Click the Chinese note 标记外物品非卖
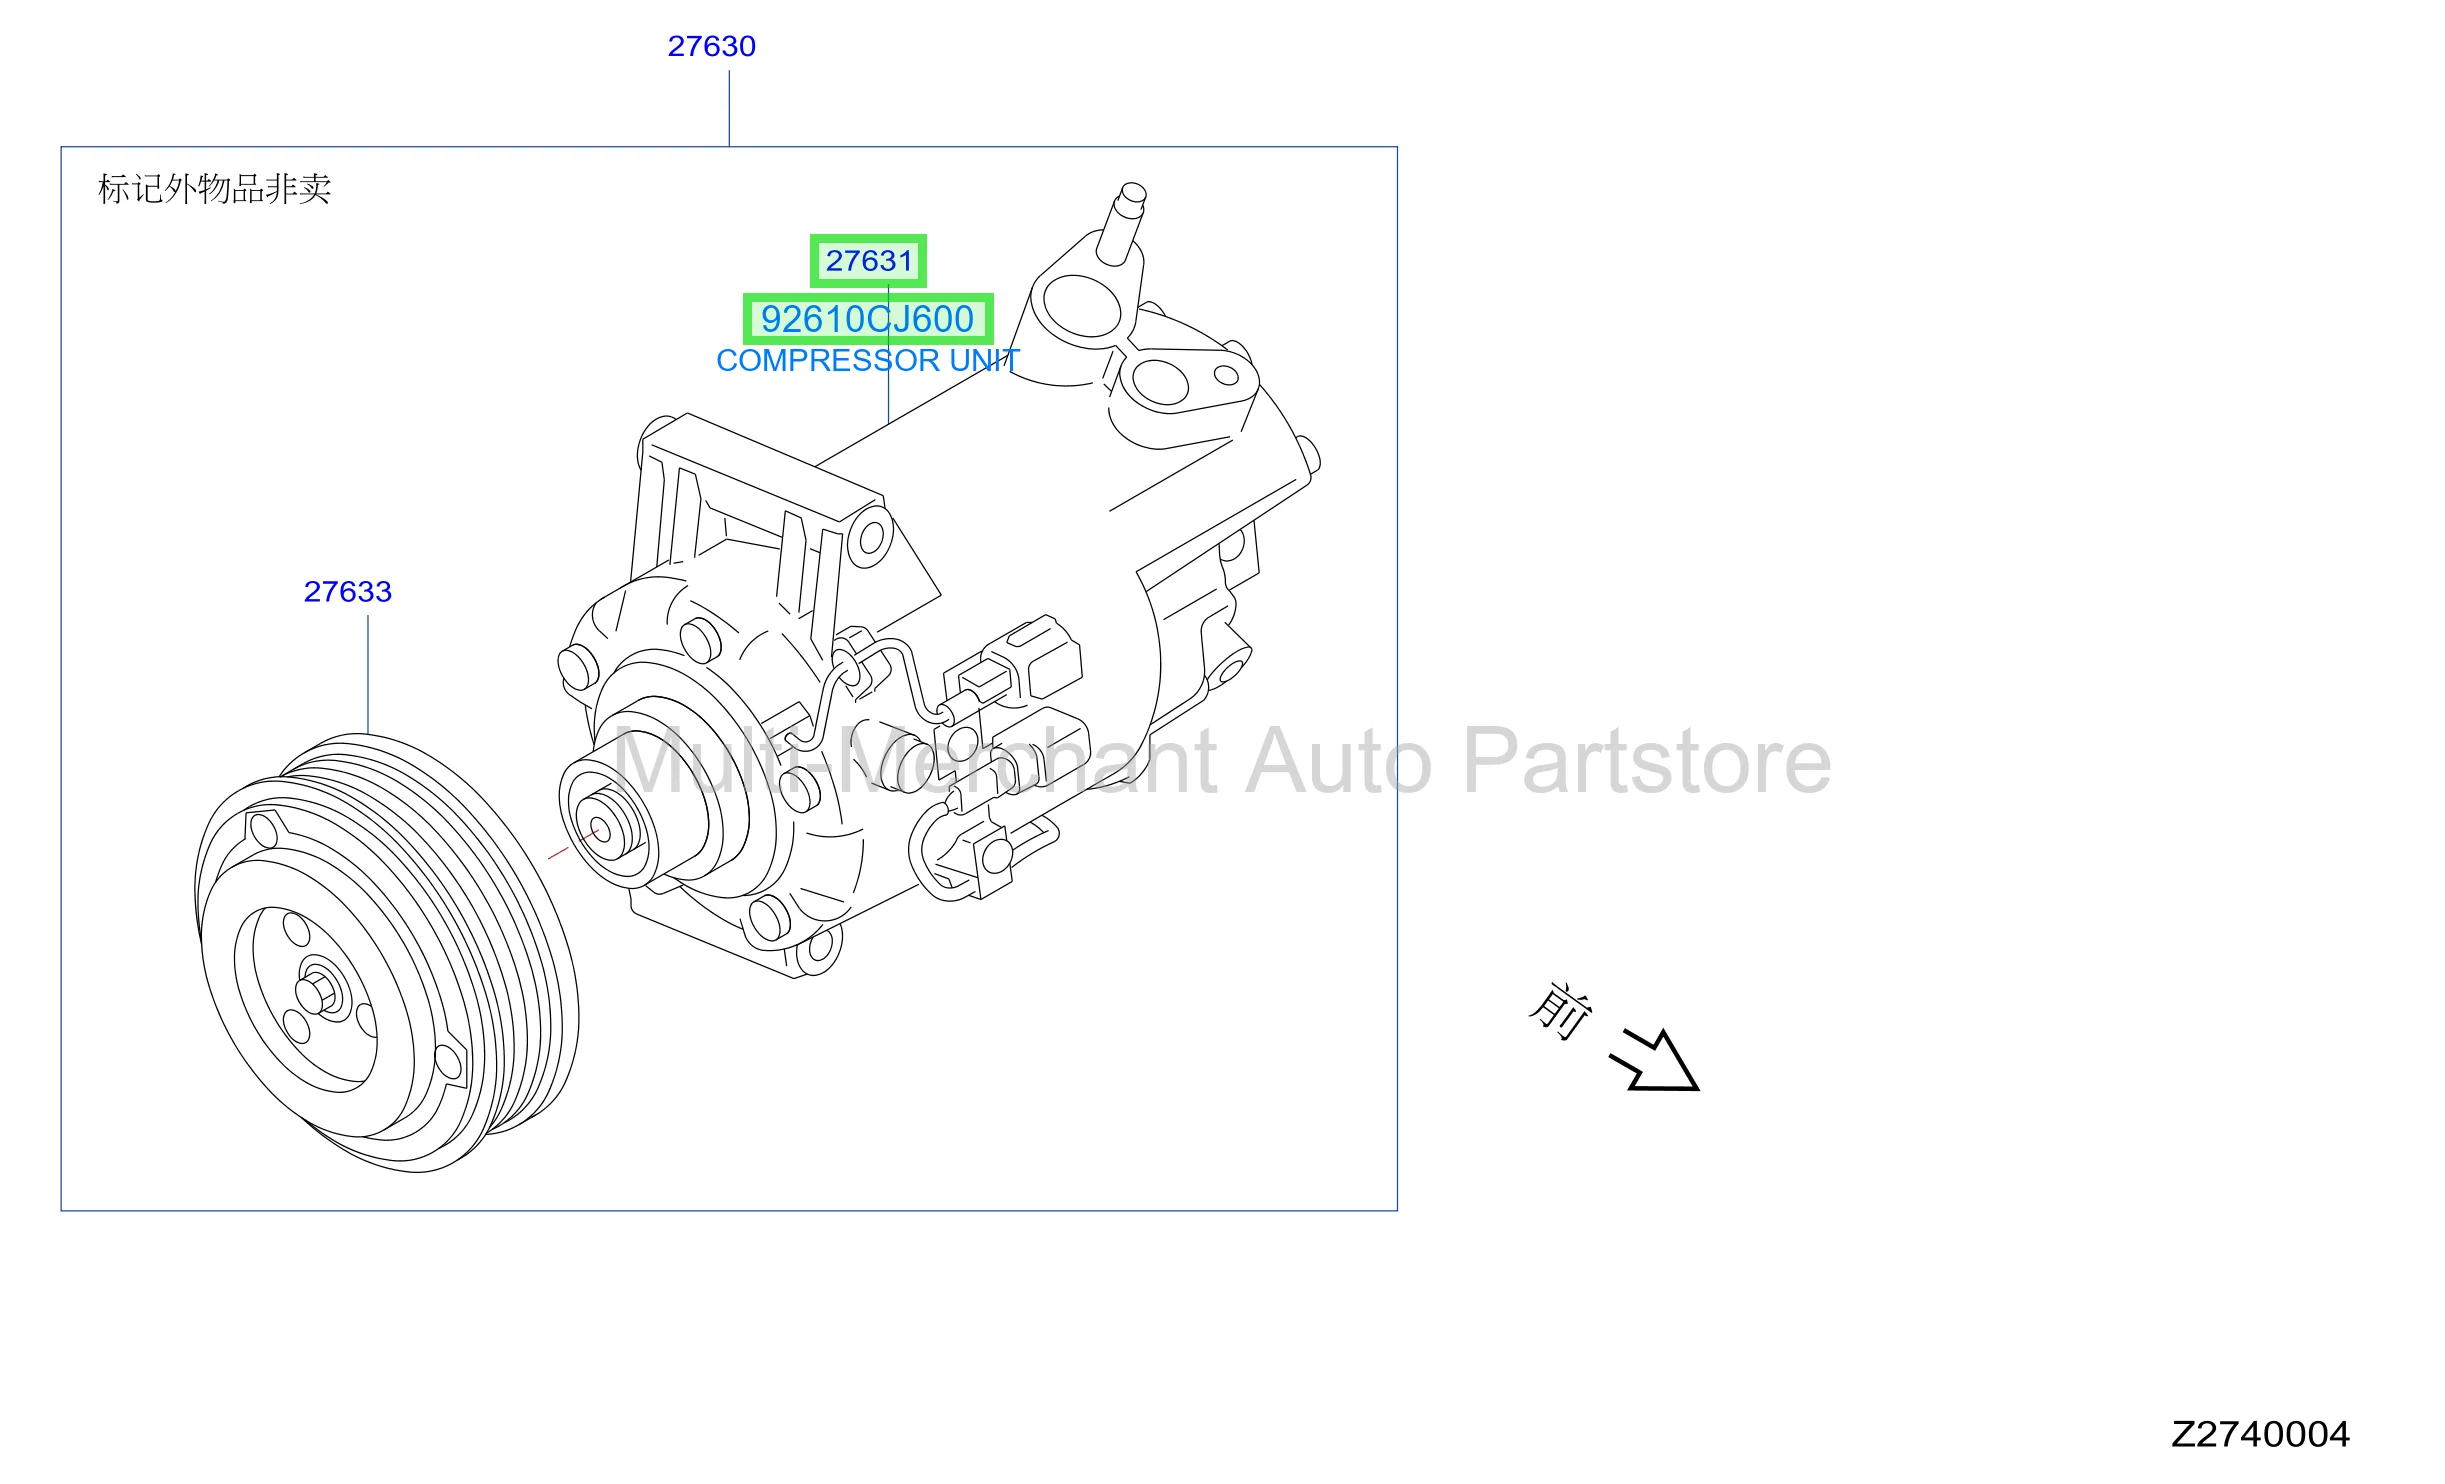This screenshot has width=2445, height=1484. [214, 188]
